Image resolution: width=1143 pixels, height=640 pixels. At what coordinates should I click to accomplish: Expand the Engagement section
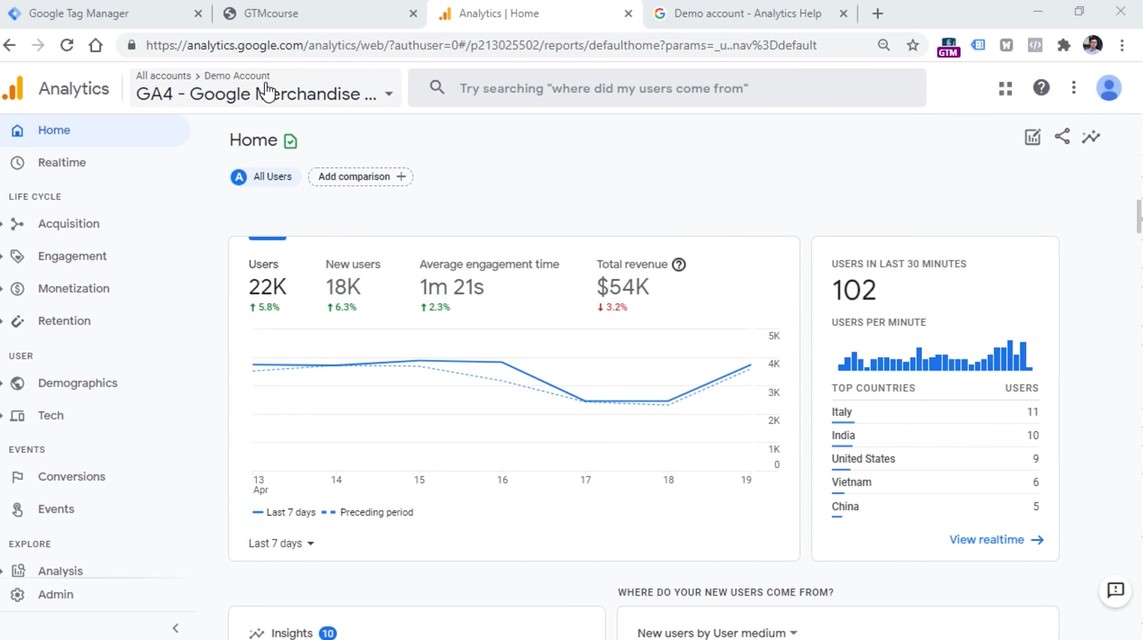[72, 256]
